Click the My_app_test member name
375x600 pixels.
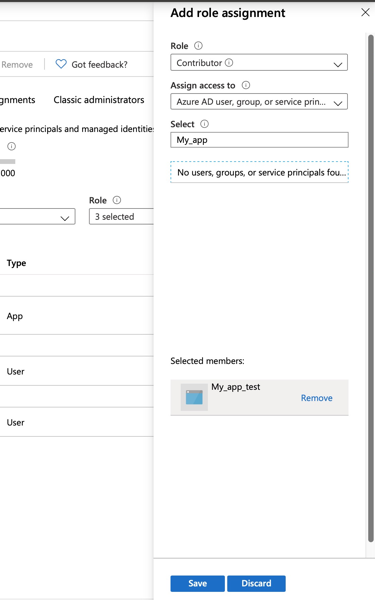point(236,387)
